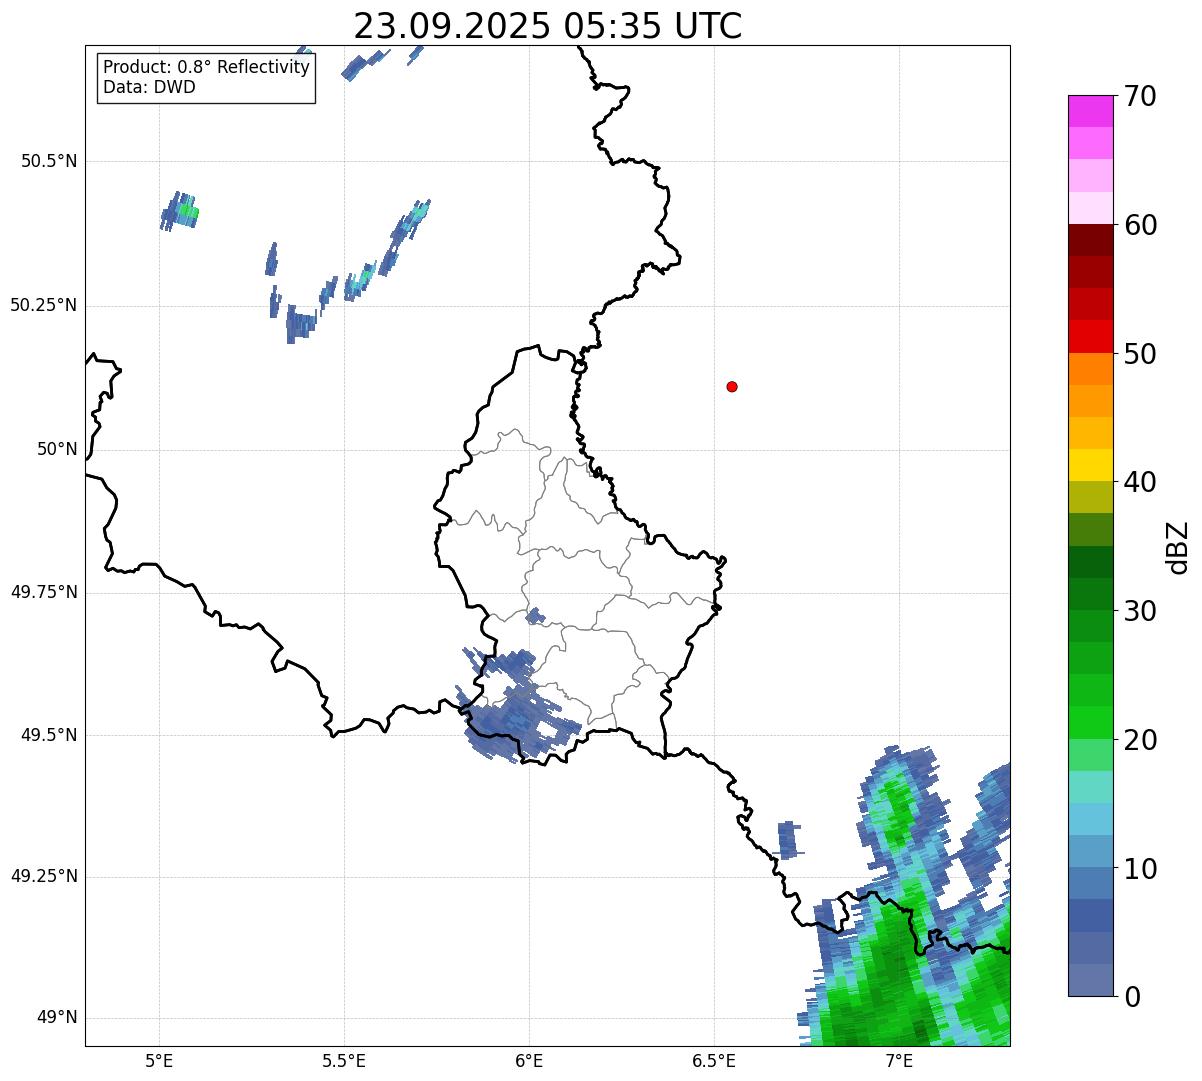This screenshot has width=1202, height=1081.
Task: Click the 49.25°N latitude label
Action: point(43,877)
